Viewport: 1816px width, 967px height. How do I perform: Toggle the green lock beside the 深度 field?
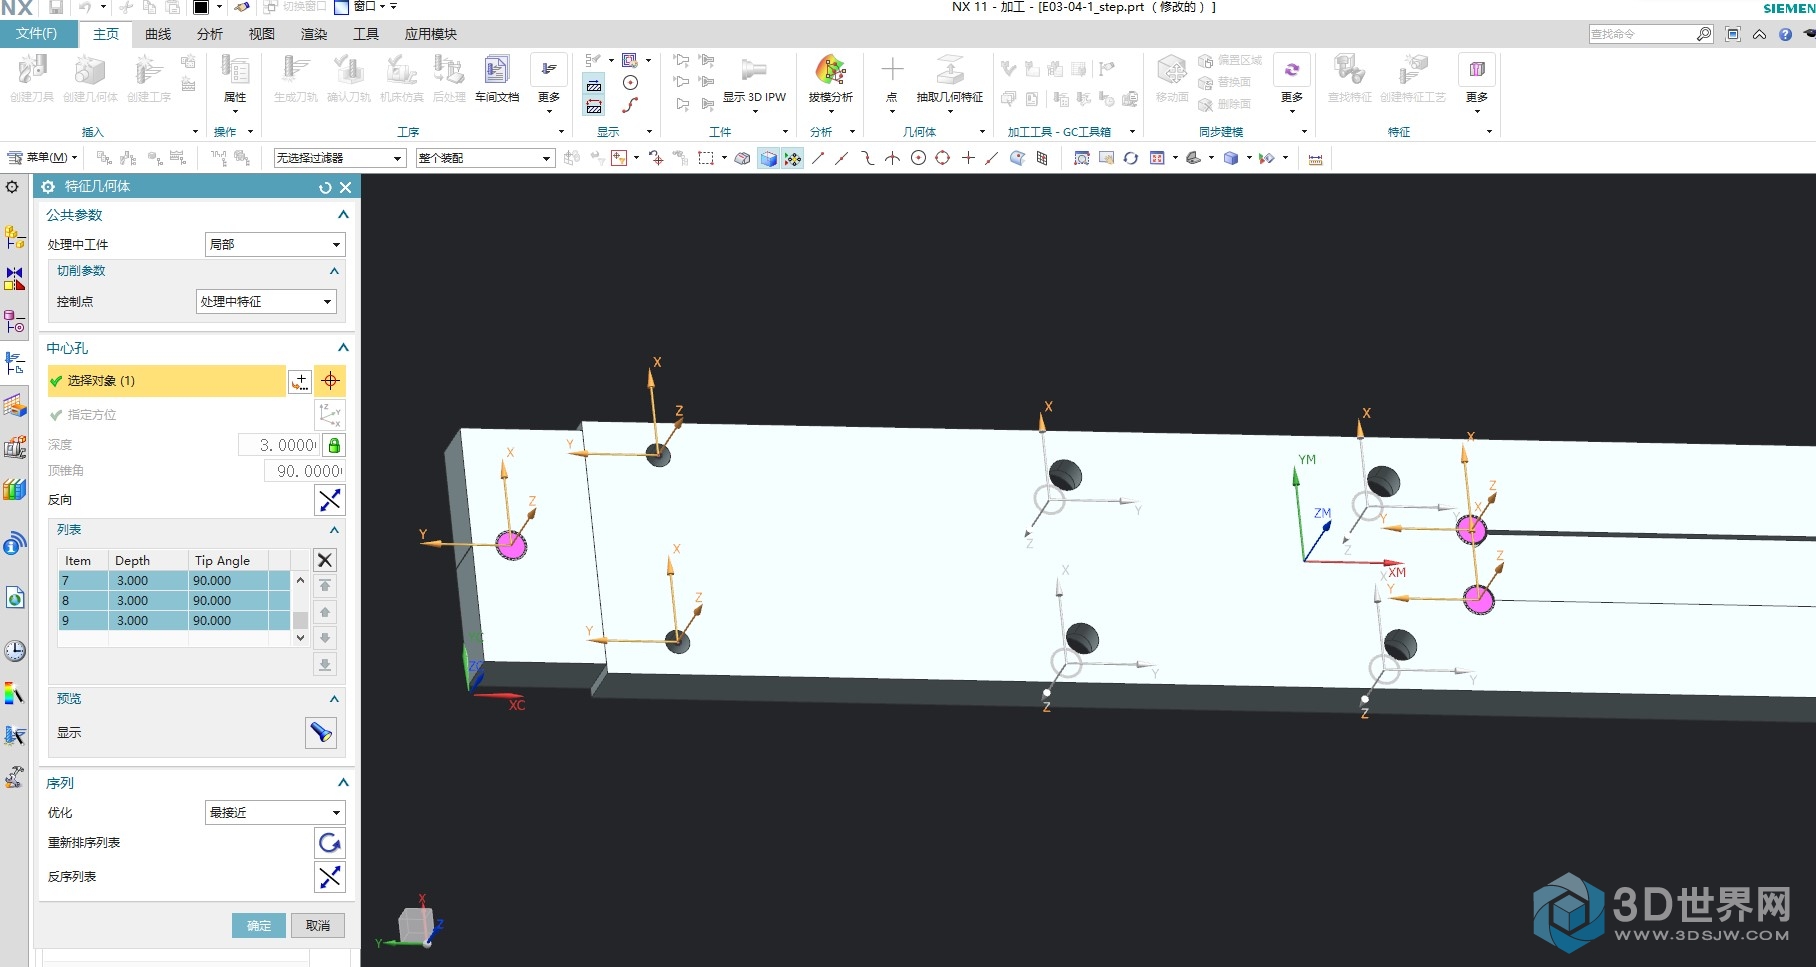click(335, 445)
